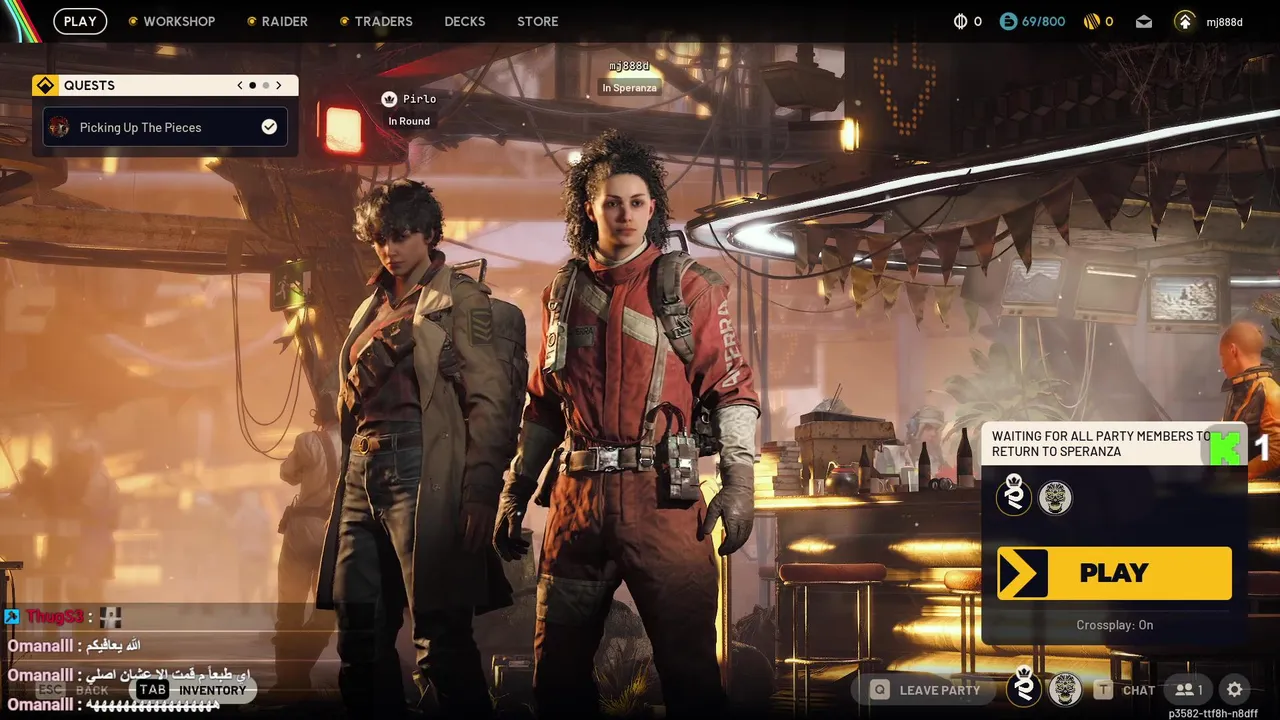The height and width of the screenshot is (720, 1280).
Task: Open player name mj888d in the top bar
Action: (1224, 22)
